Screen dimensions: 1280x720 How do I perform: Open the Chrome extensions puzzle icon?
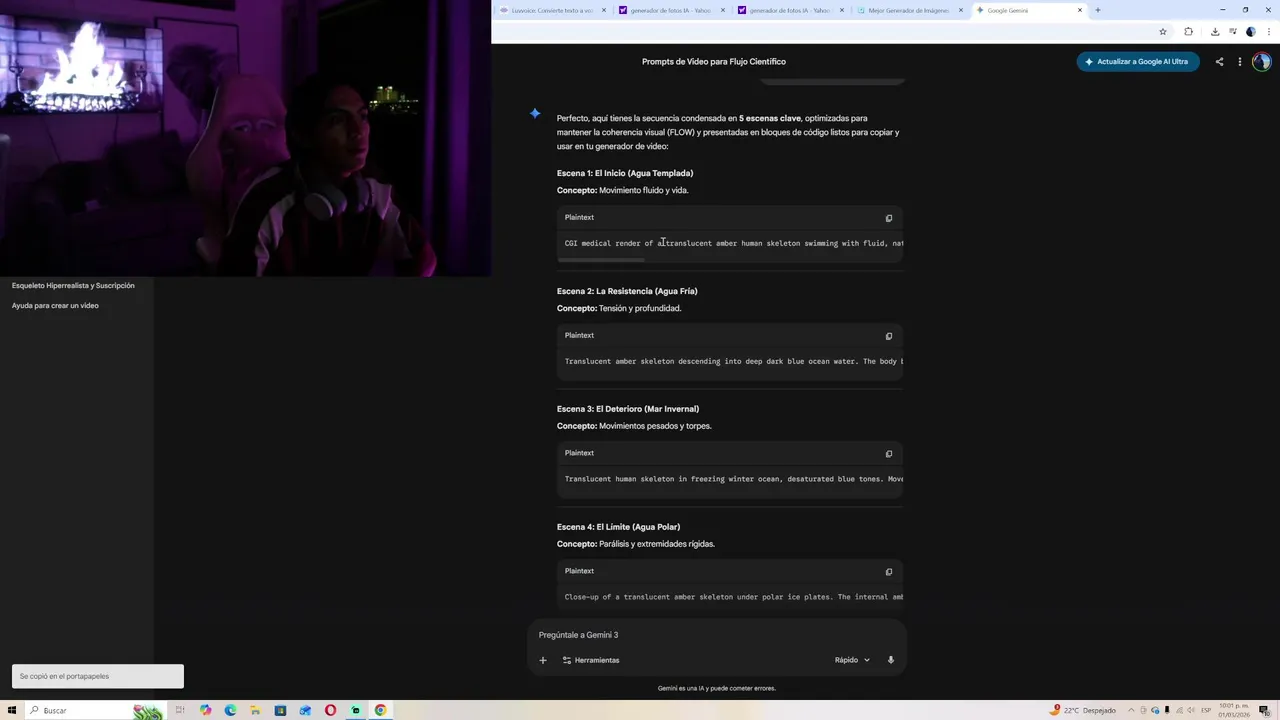(1188, 31)
